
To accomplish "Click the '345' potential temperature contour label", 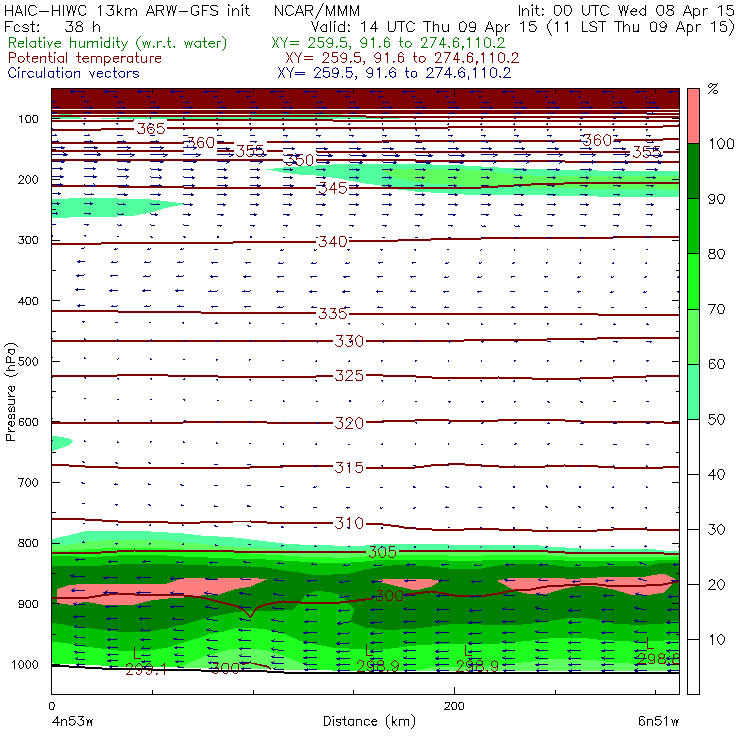I will (333, 188).
